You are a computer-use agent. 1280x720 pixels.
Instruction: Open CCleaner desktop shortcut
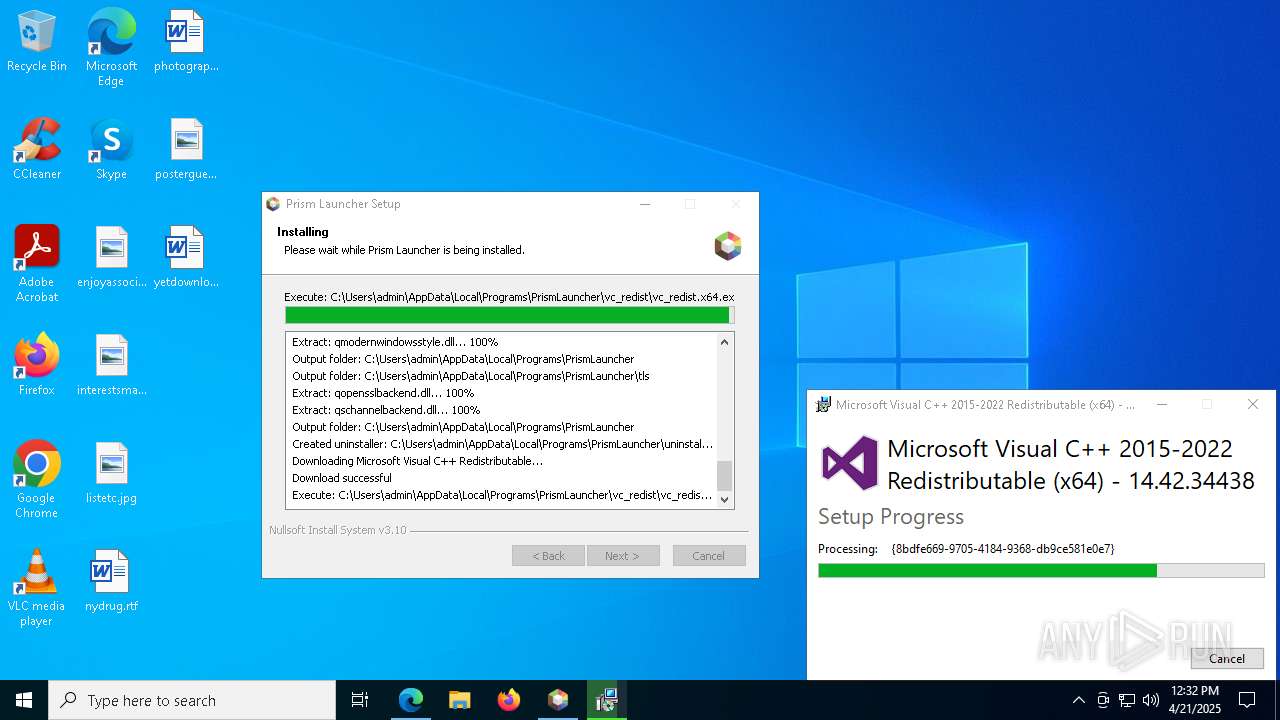(37, 150)
